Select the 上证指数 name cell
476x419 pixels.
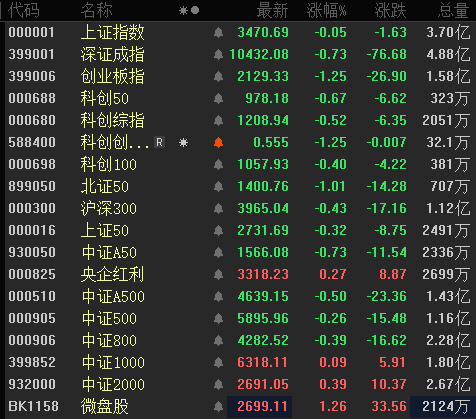113,33
